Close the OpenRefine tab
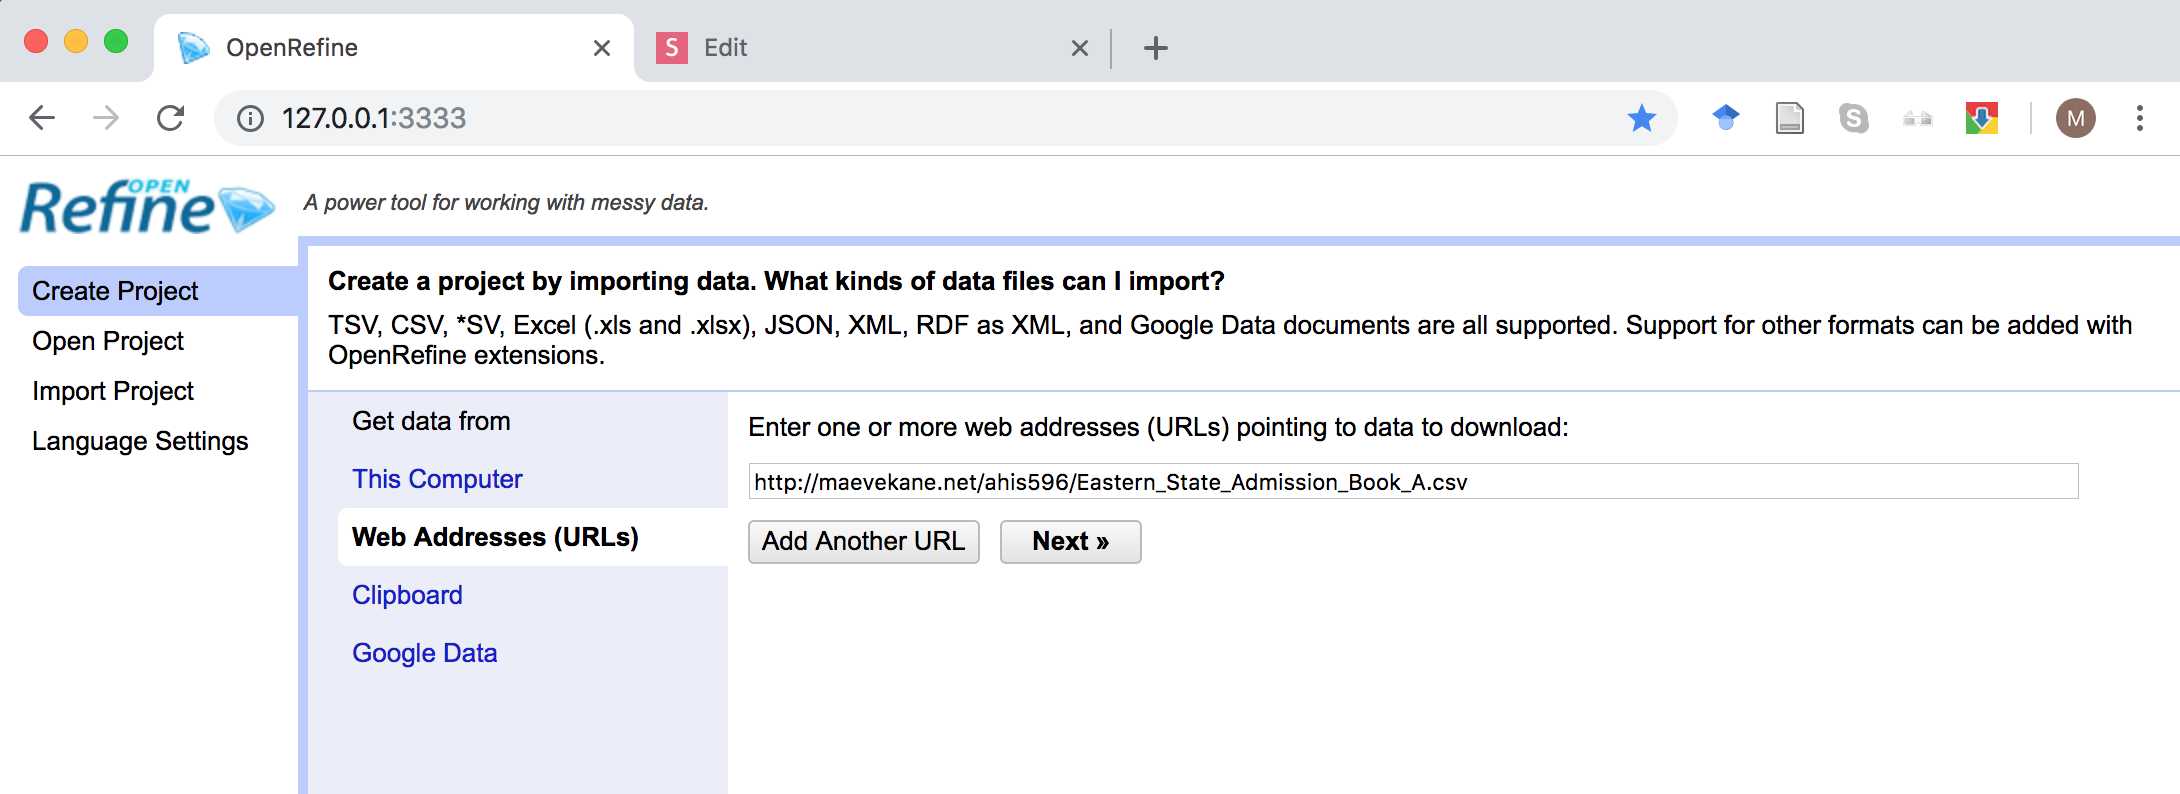 point(601,48)
